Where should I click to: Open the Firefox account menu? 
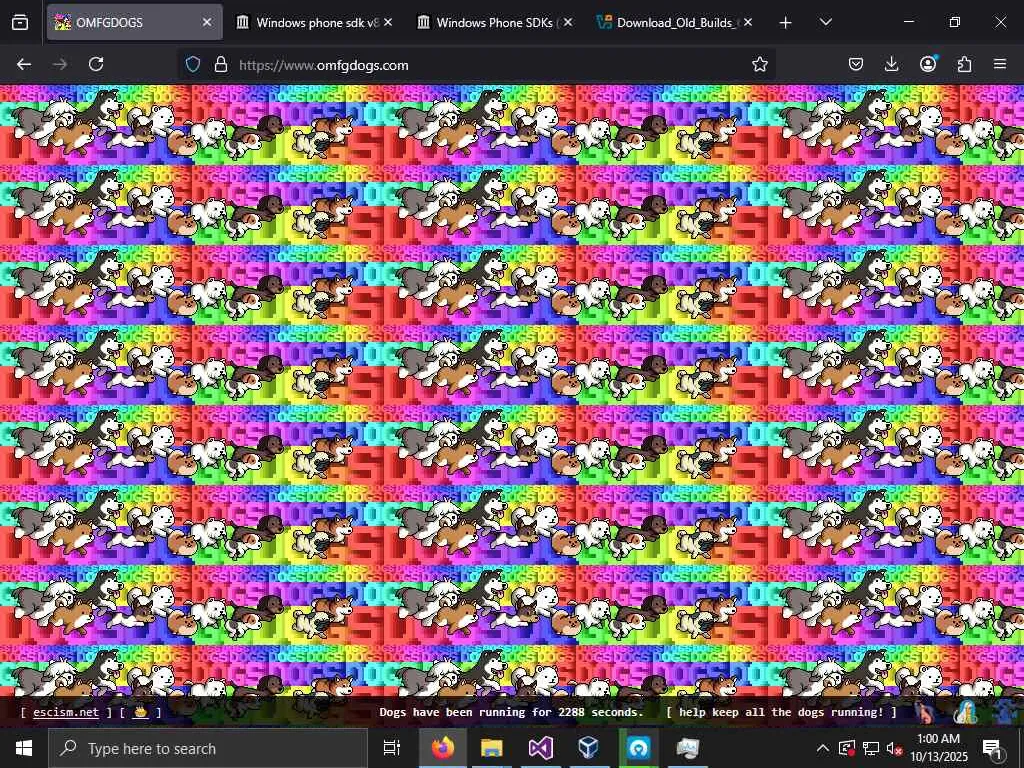pyautogui.click(x=928, y=64)
